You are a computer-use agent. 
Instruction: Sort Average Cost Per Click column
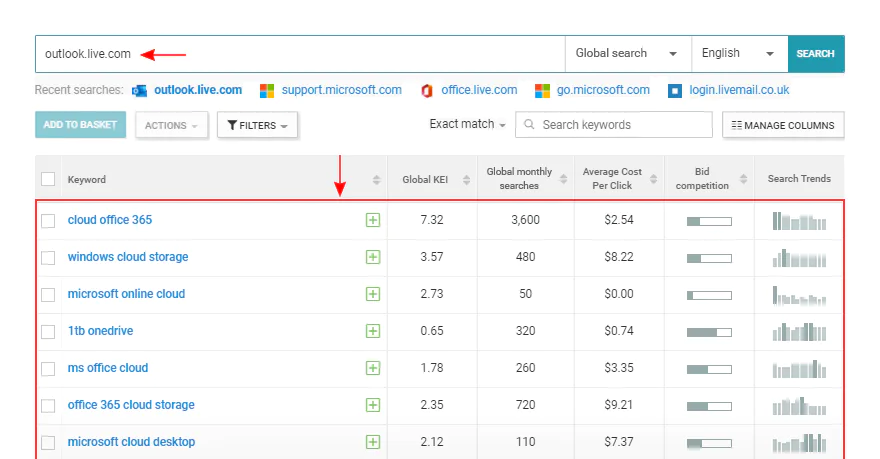[653, 179]
